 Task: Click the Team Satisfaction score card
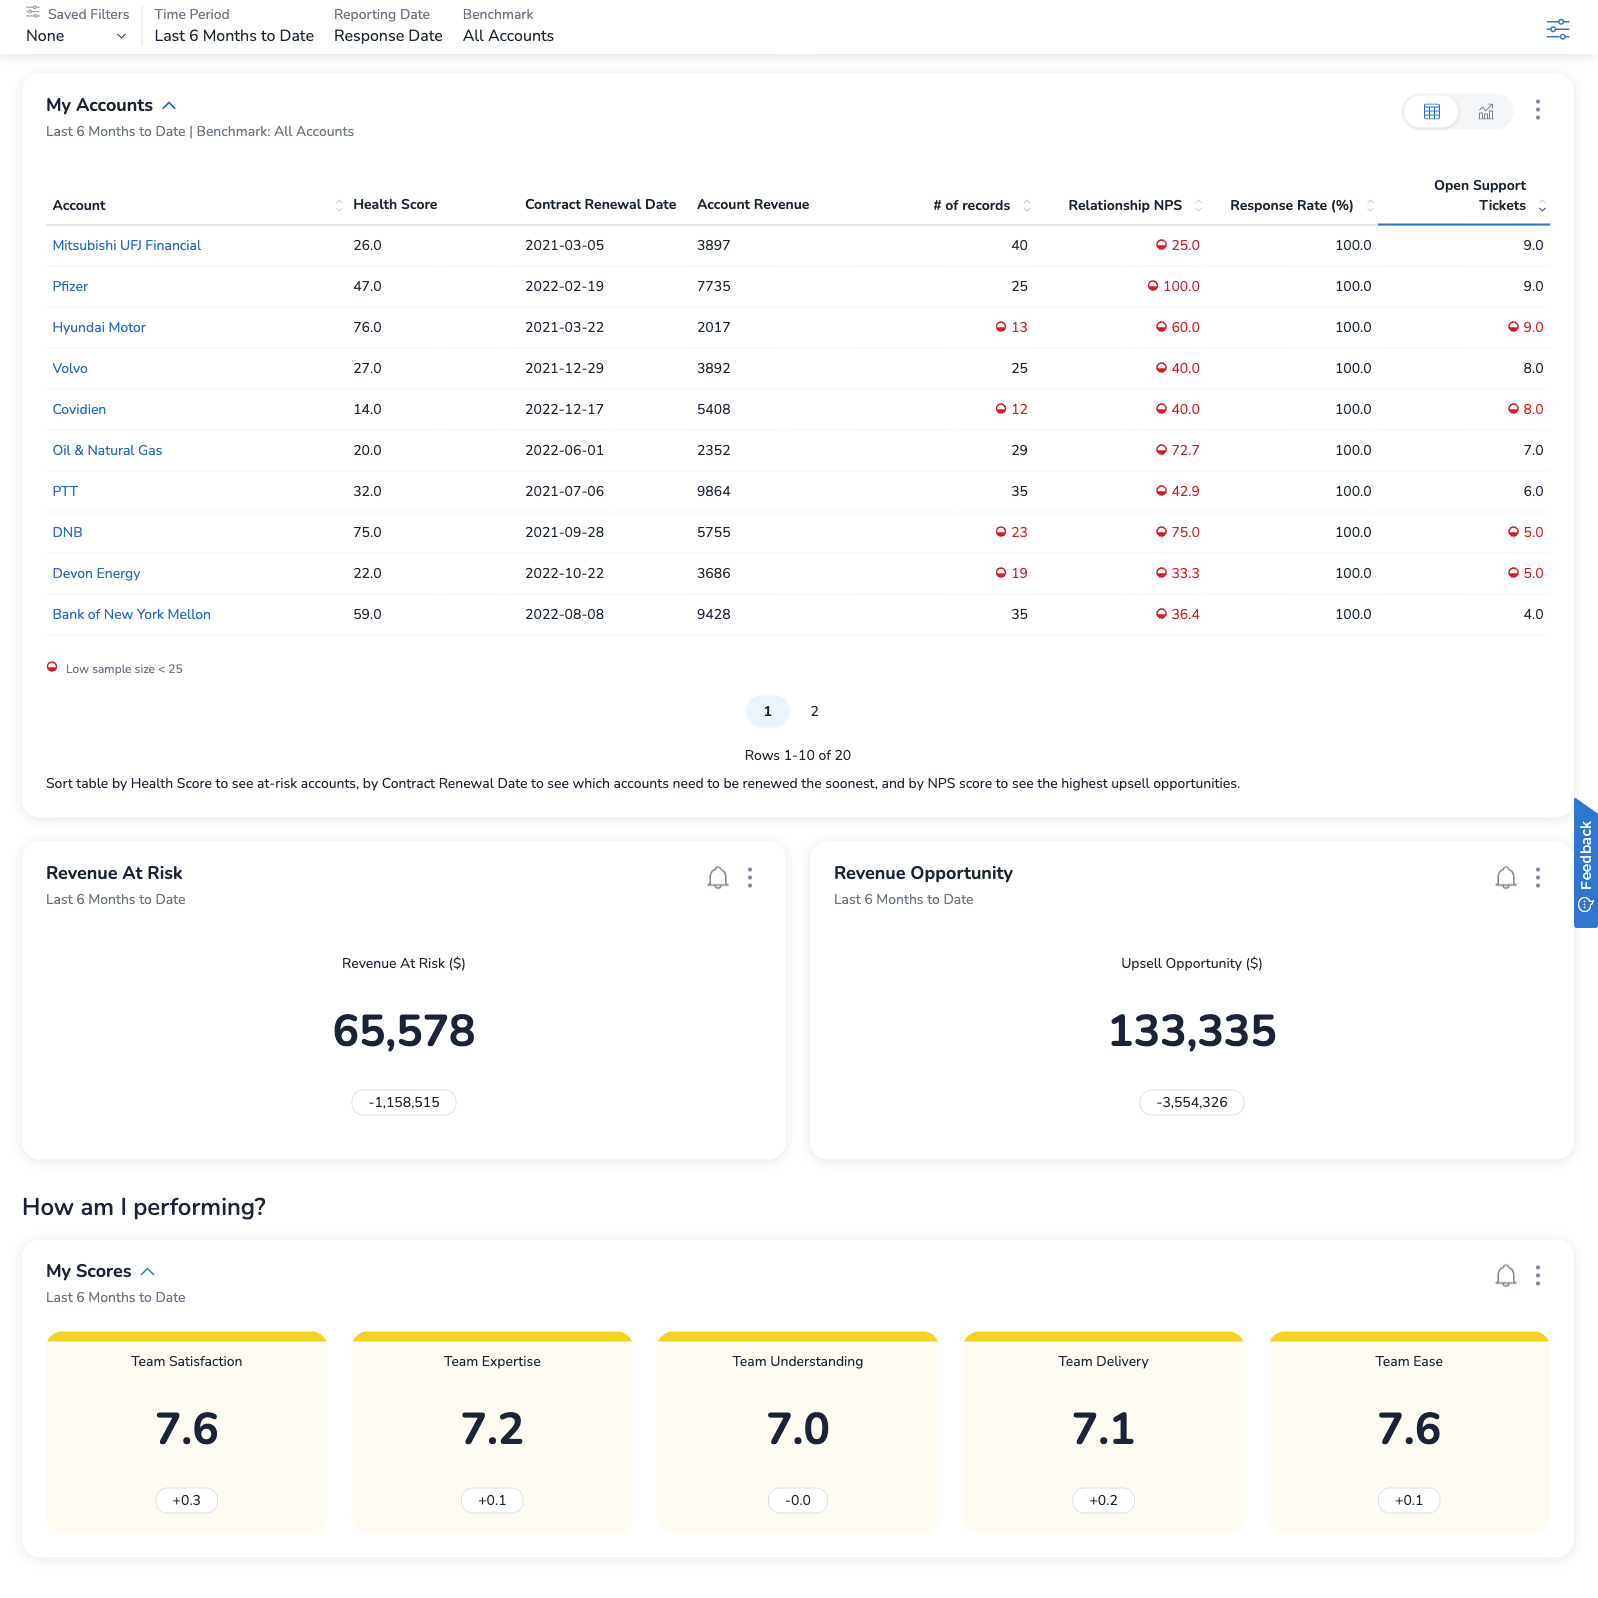click(x=187, y=1431)
